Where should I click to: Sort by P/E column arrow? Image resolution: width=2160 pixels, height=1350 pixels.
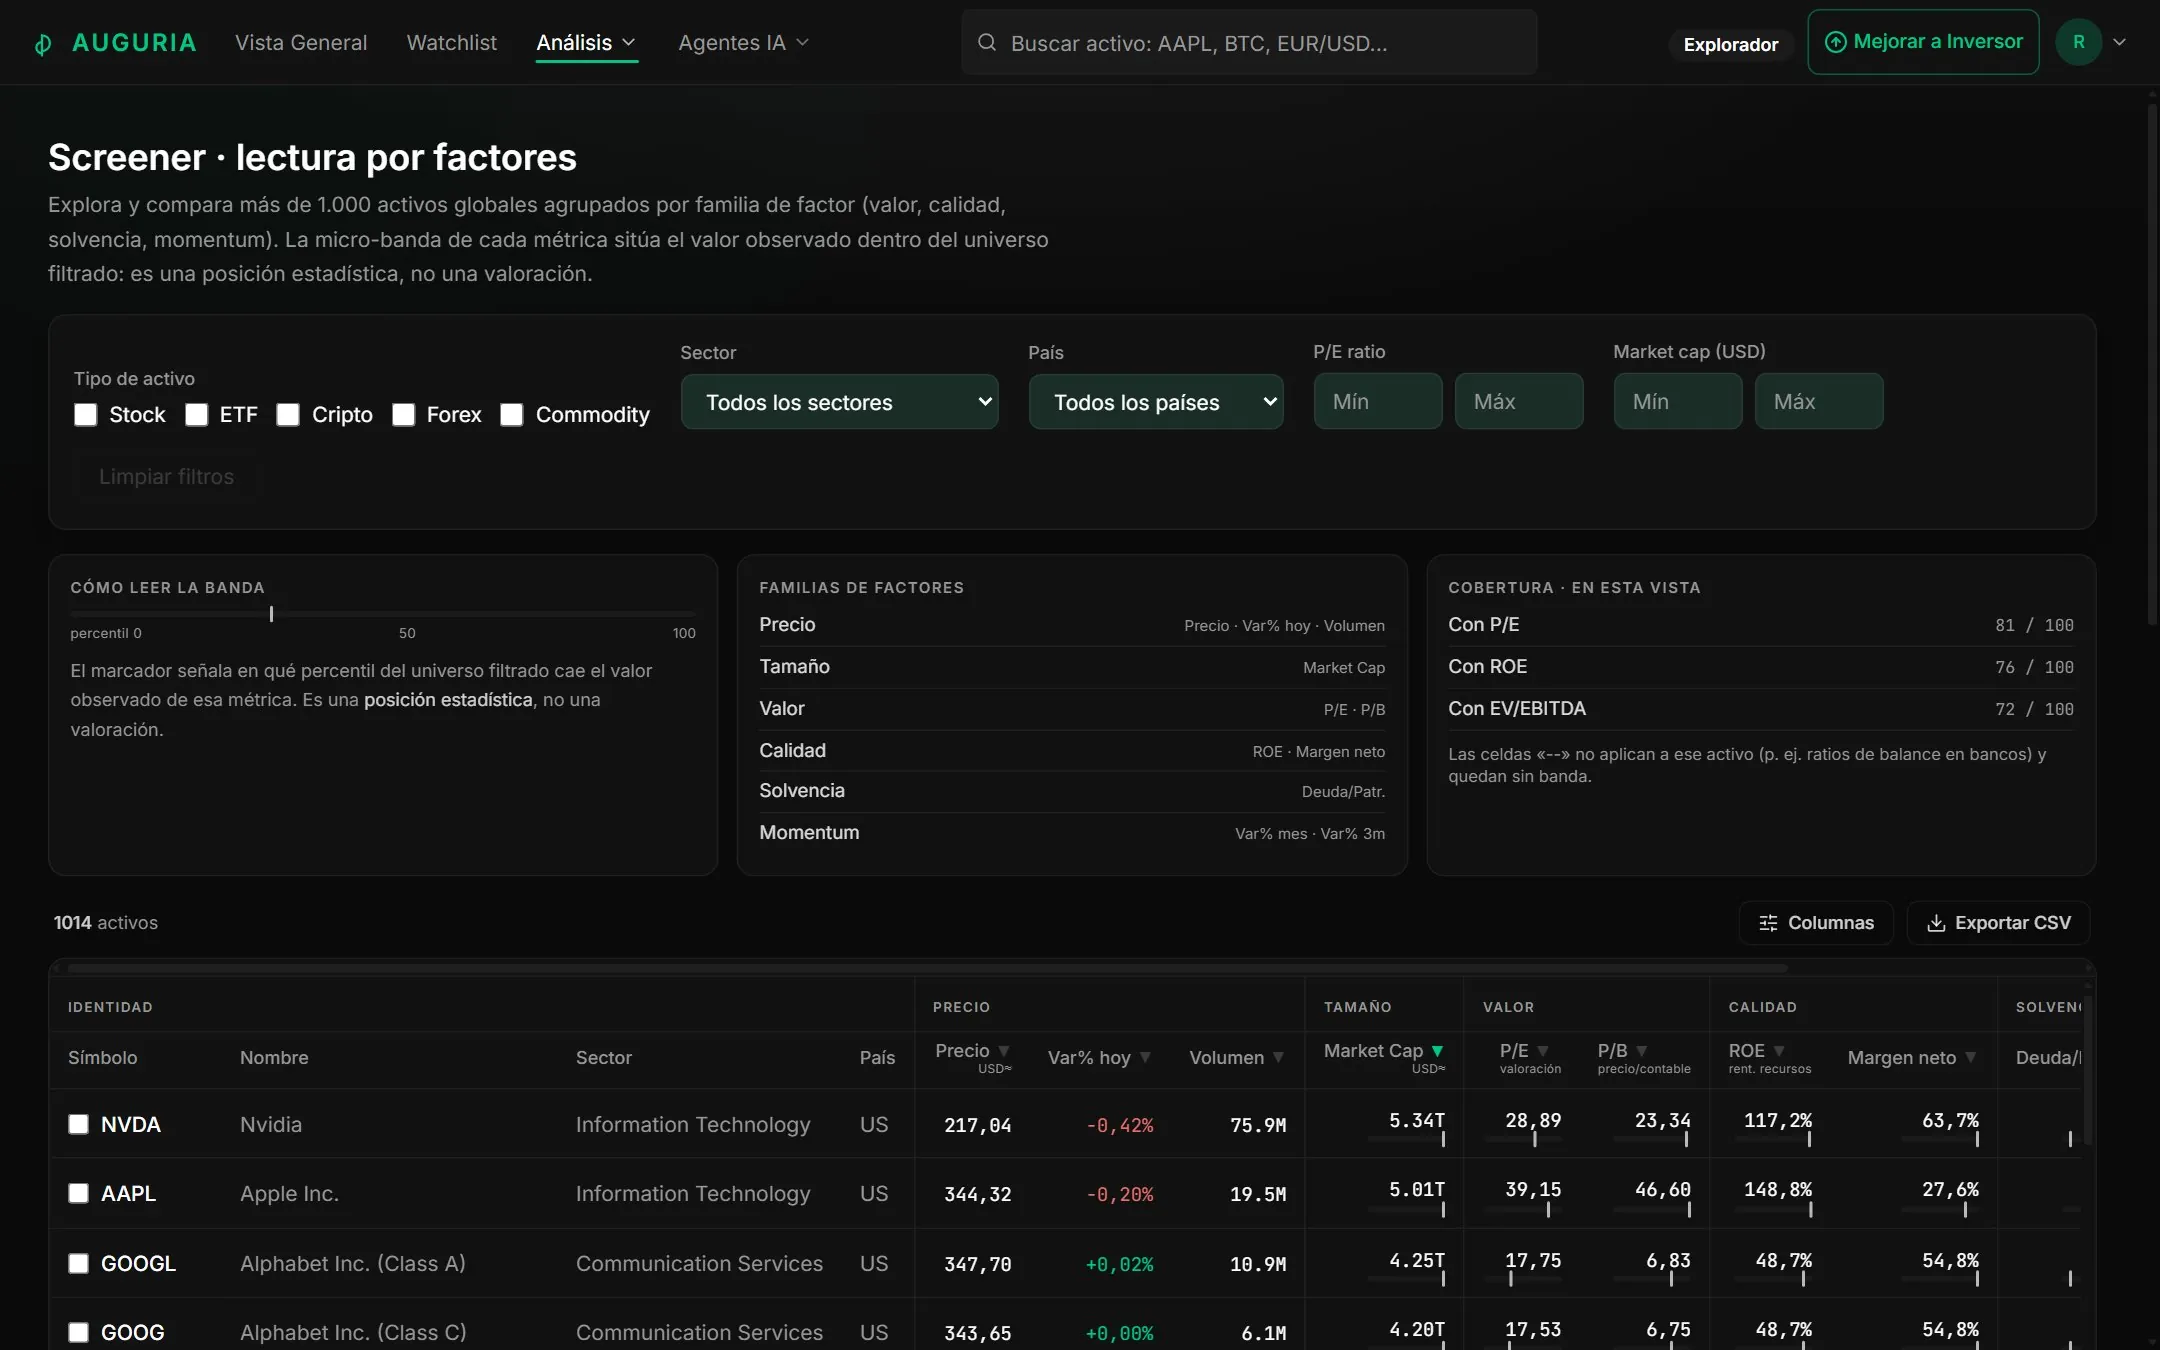(1542, 1051)
